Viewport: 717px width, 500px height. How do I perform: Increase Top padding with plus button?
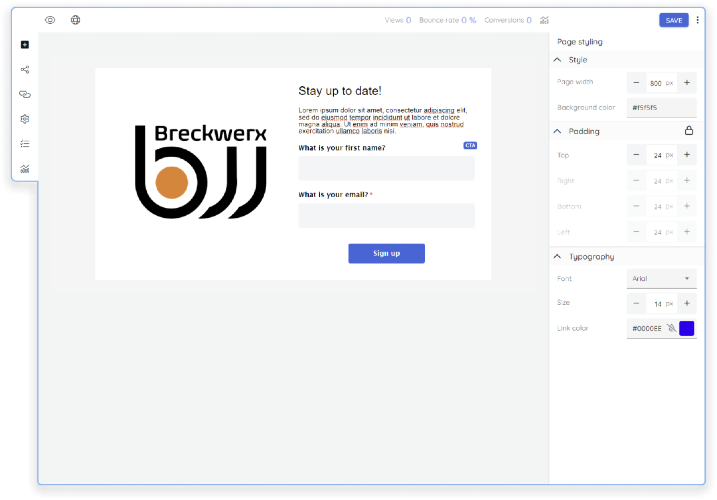687,155
